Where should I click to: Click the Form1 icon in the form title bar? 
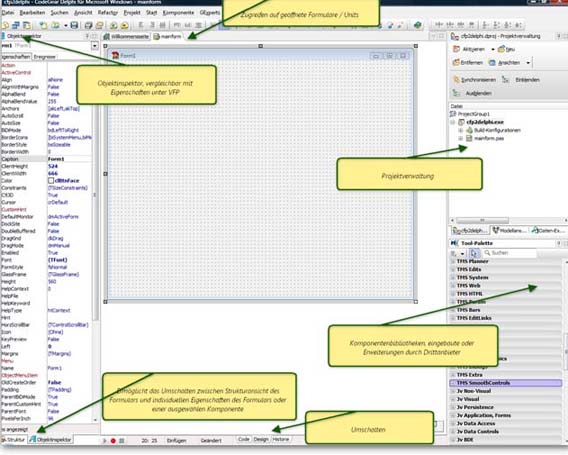tap(116, 55)
